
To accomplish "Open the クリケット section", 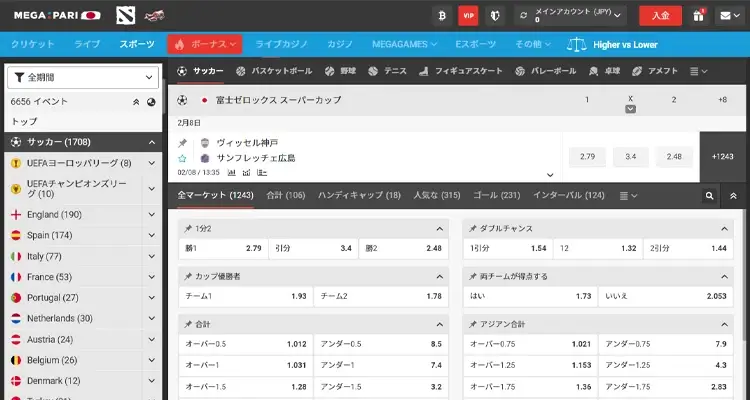I will pyautogui.click(x=33, y=44).
